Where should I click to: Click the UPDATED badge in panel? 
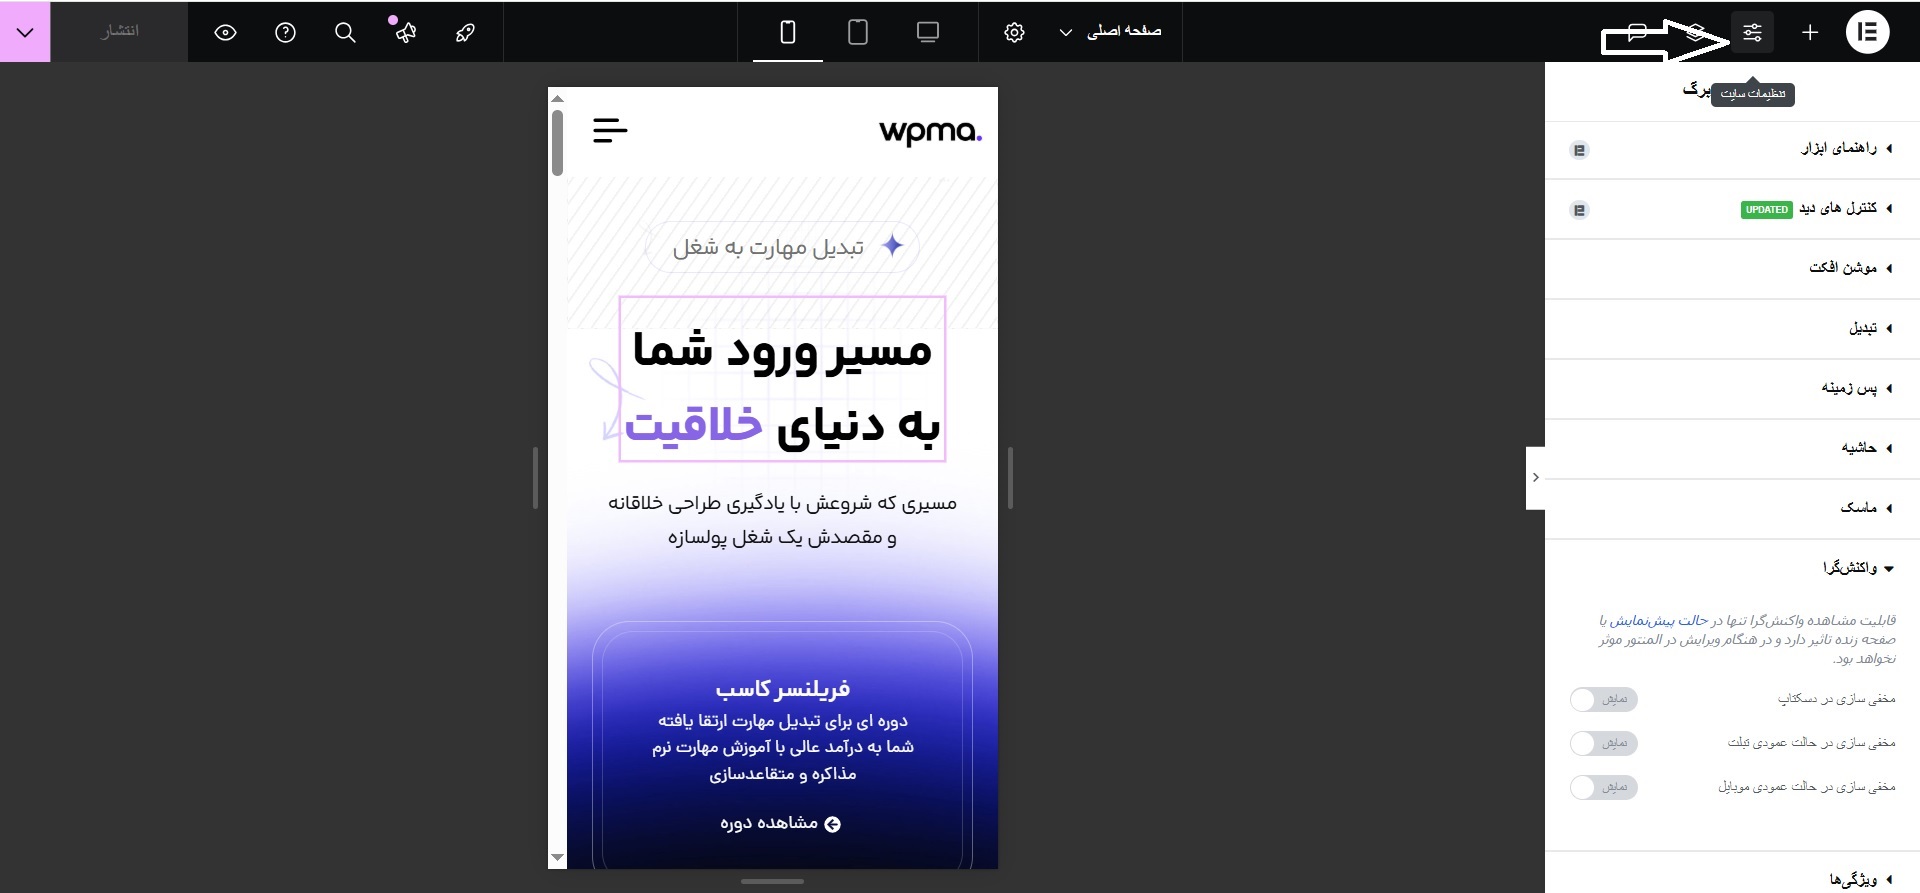[1766, 210]
